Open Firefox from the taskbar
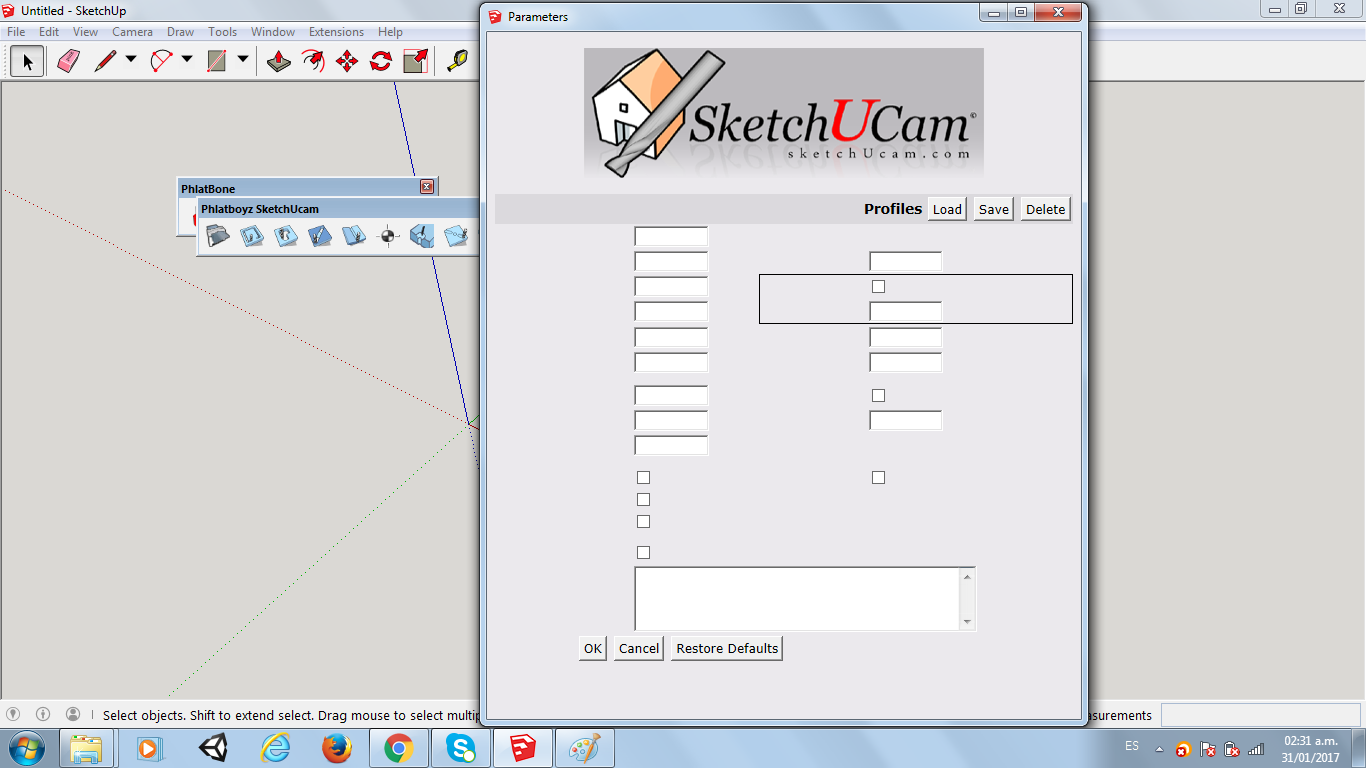The width and height of the screenshot is (1366, 768). (337, 747)
